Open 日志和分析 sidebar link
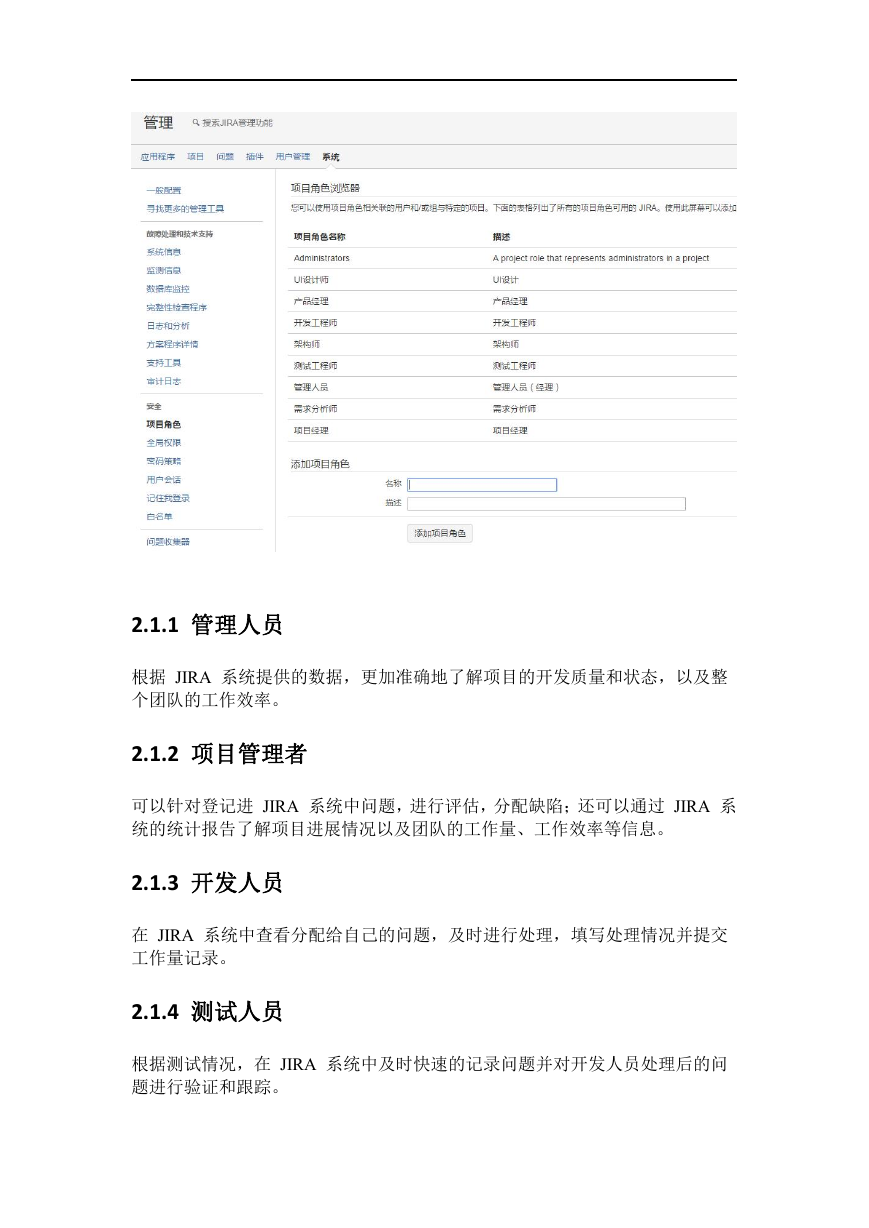The width and height of the screenshot is (869, 1228). point(168,325)
